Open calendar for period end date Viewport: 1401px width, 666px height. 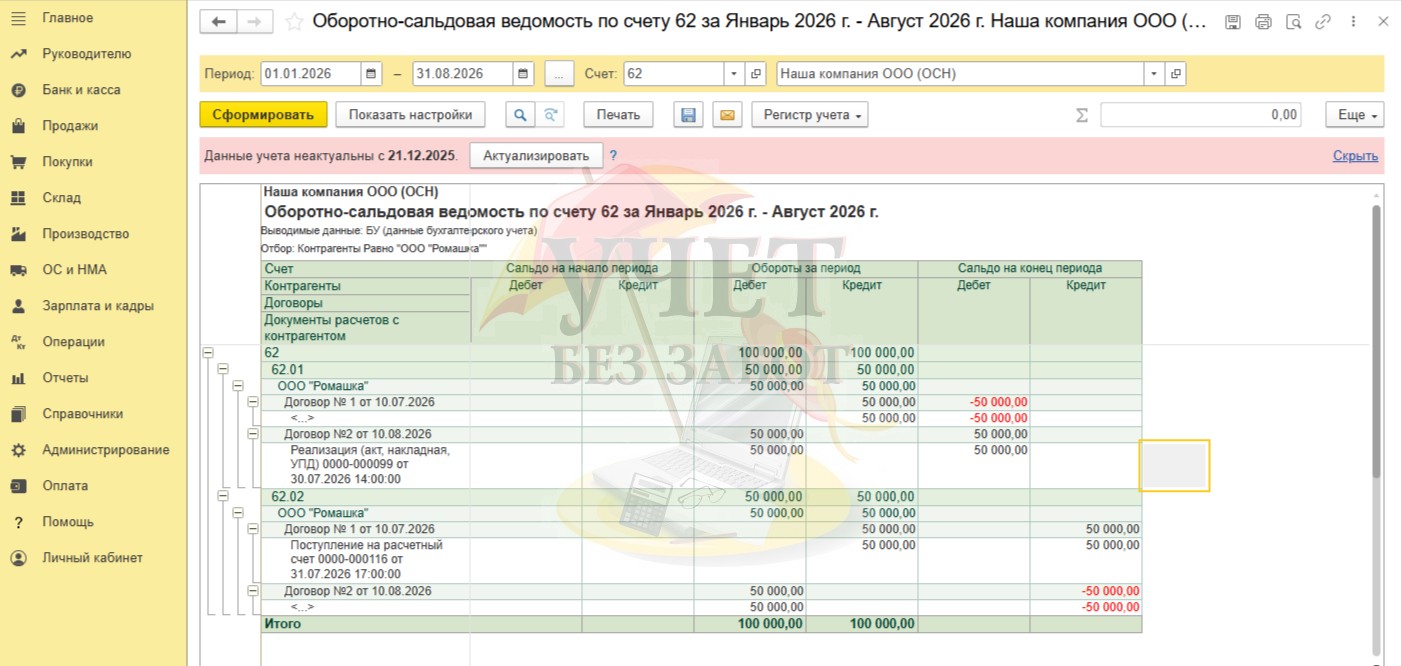(x=523, y=73)
